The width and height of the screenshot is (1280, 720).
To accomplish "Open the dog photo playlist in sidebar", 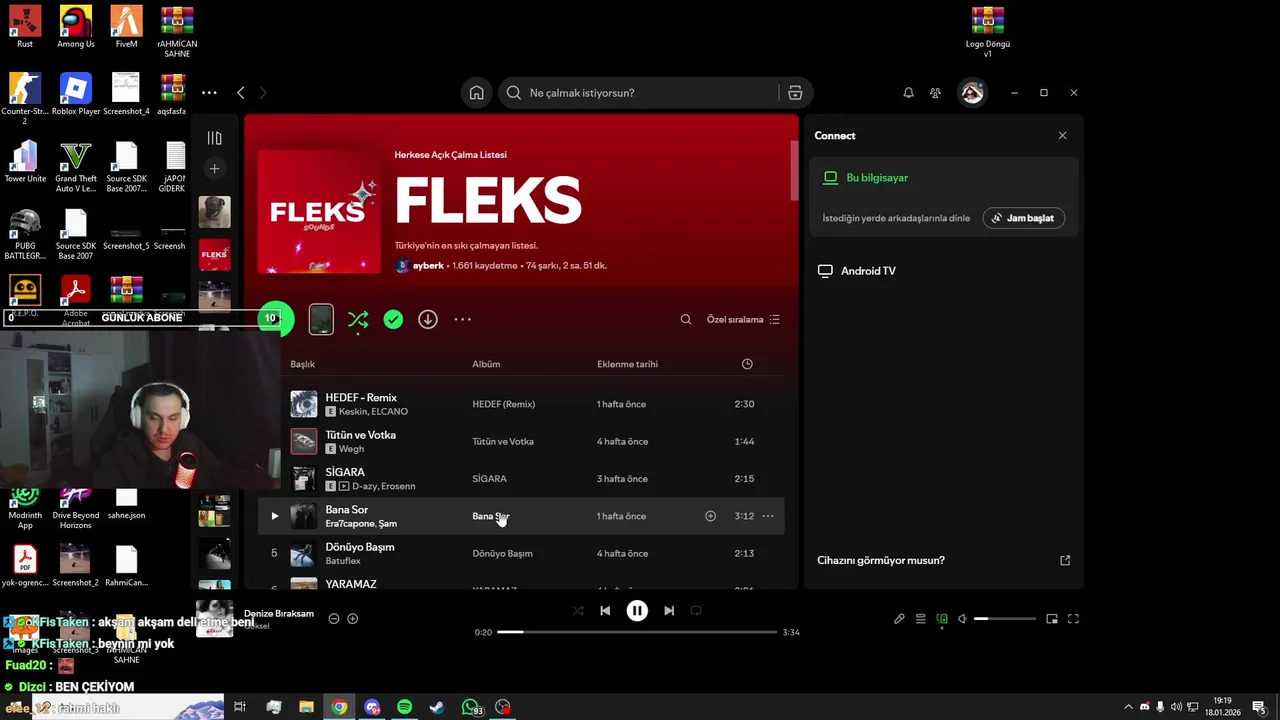I will point(214,211).
